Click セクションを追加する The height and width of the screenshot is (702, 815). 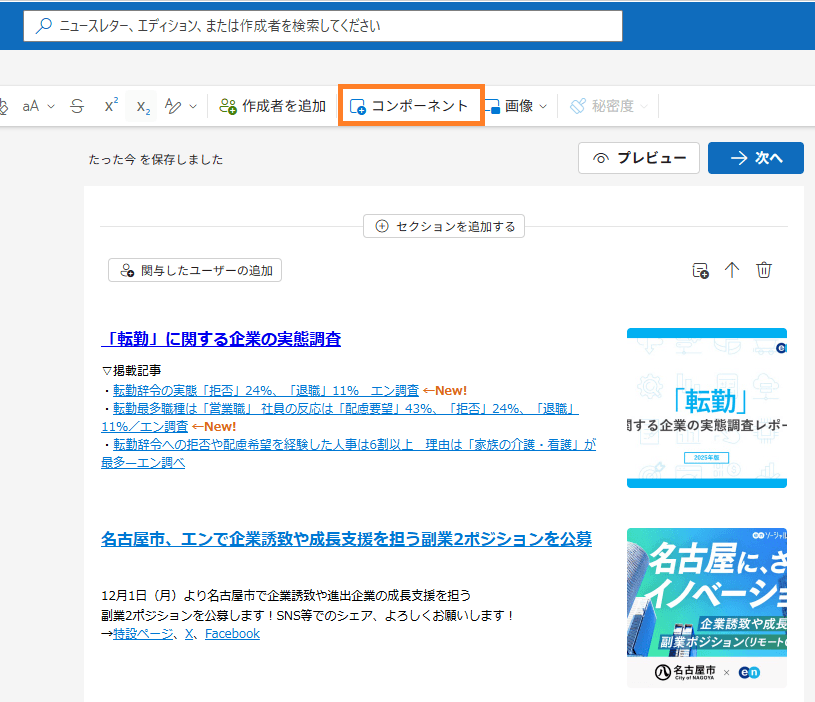[444, 227]
